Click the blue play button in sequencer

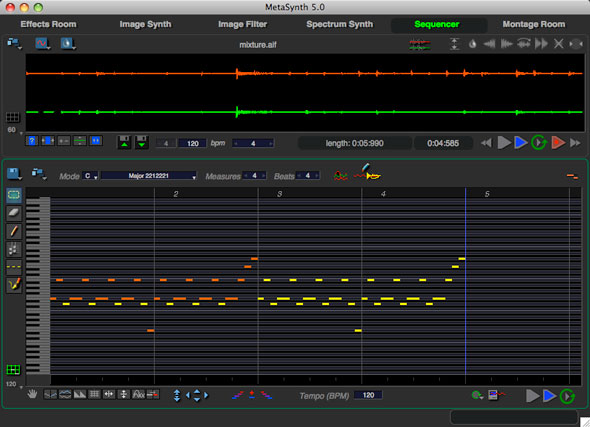(549, 396)
